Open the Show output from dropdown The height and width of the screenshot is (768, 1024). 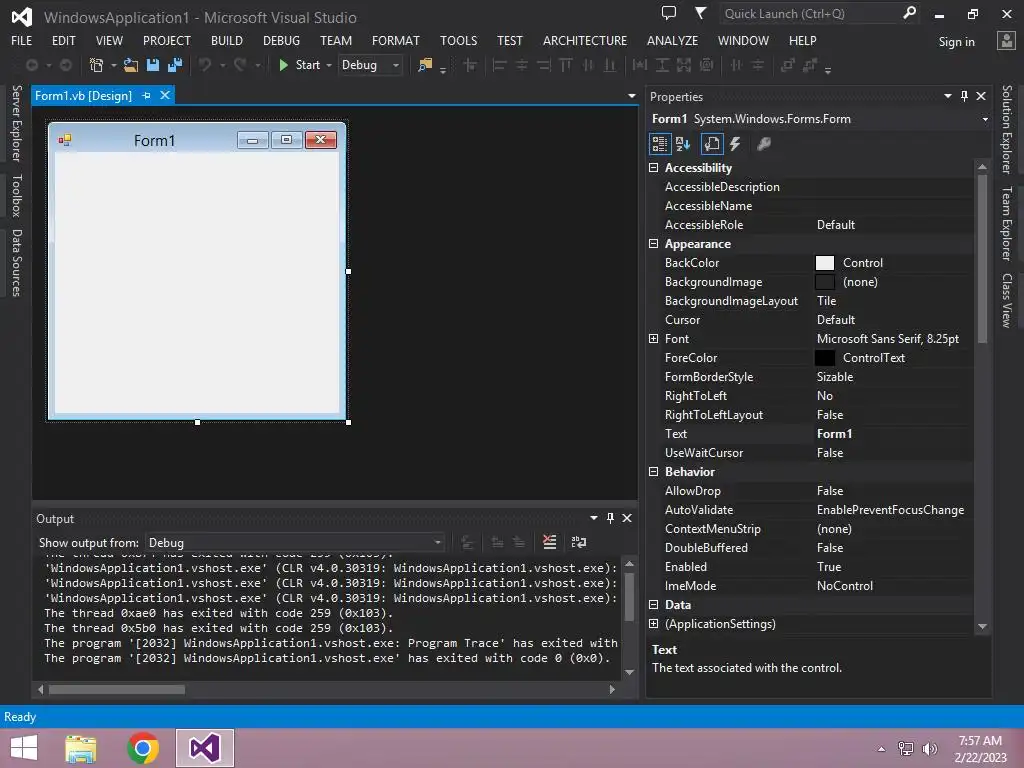point(295,543)
